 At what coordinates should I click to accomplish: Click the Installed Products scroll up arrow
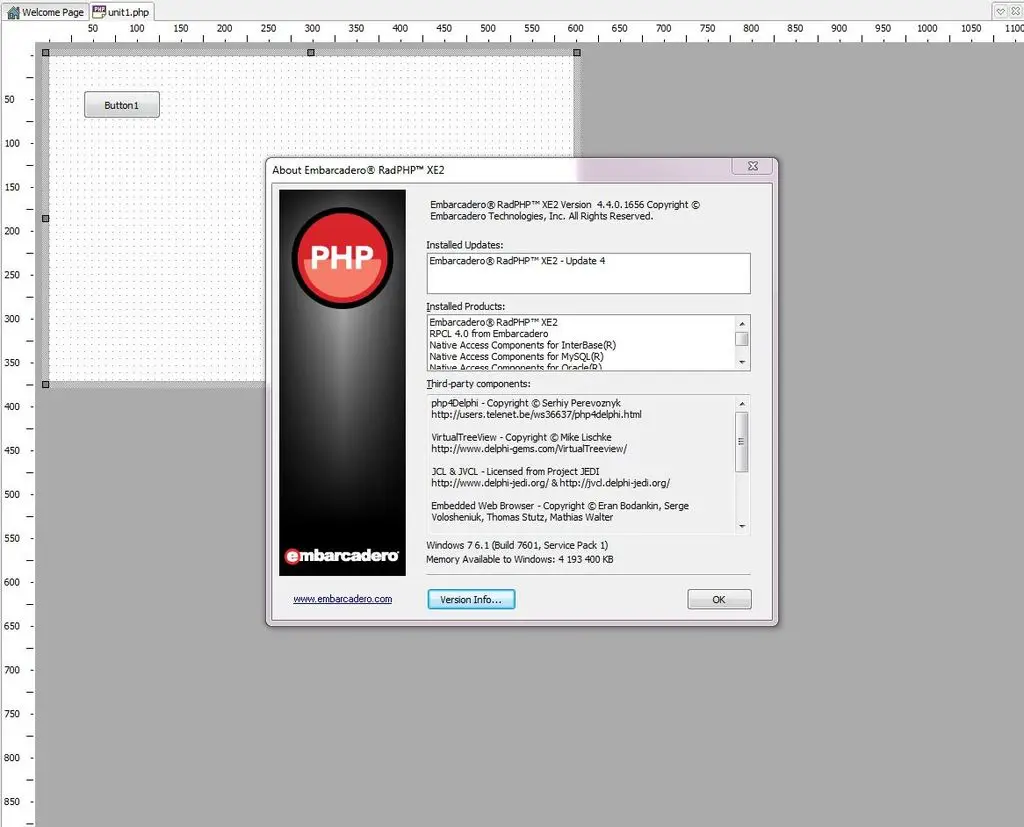point(742,323)
